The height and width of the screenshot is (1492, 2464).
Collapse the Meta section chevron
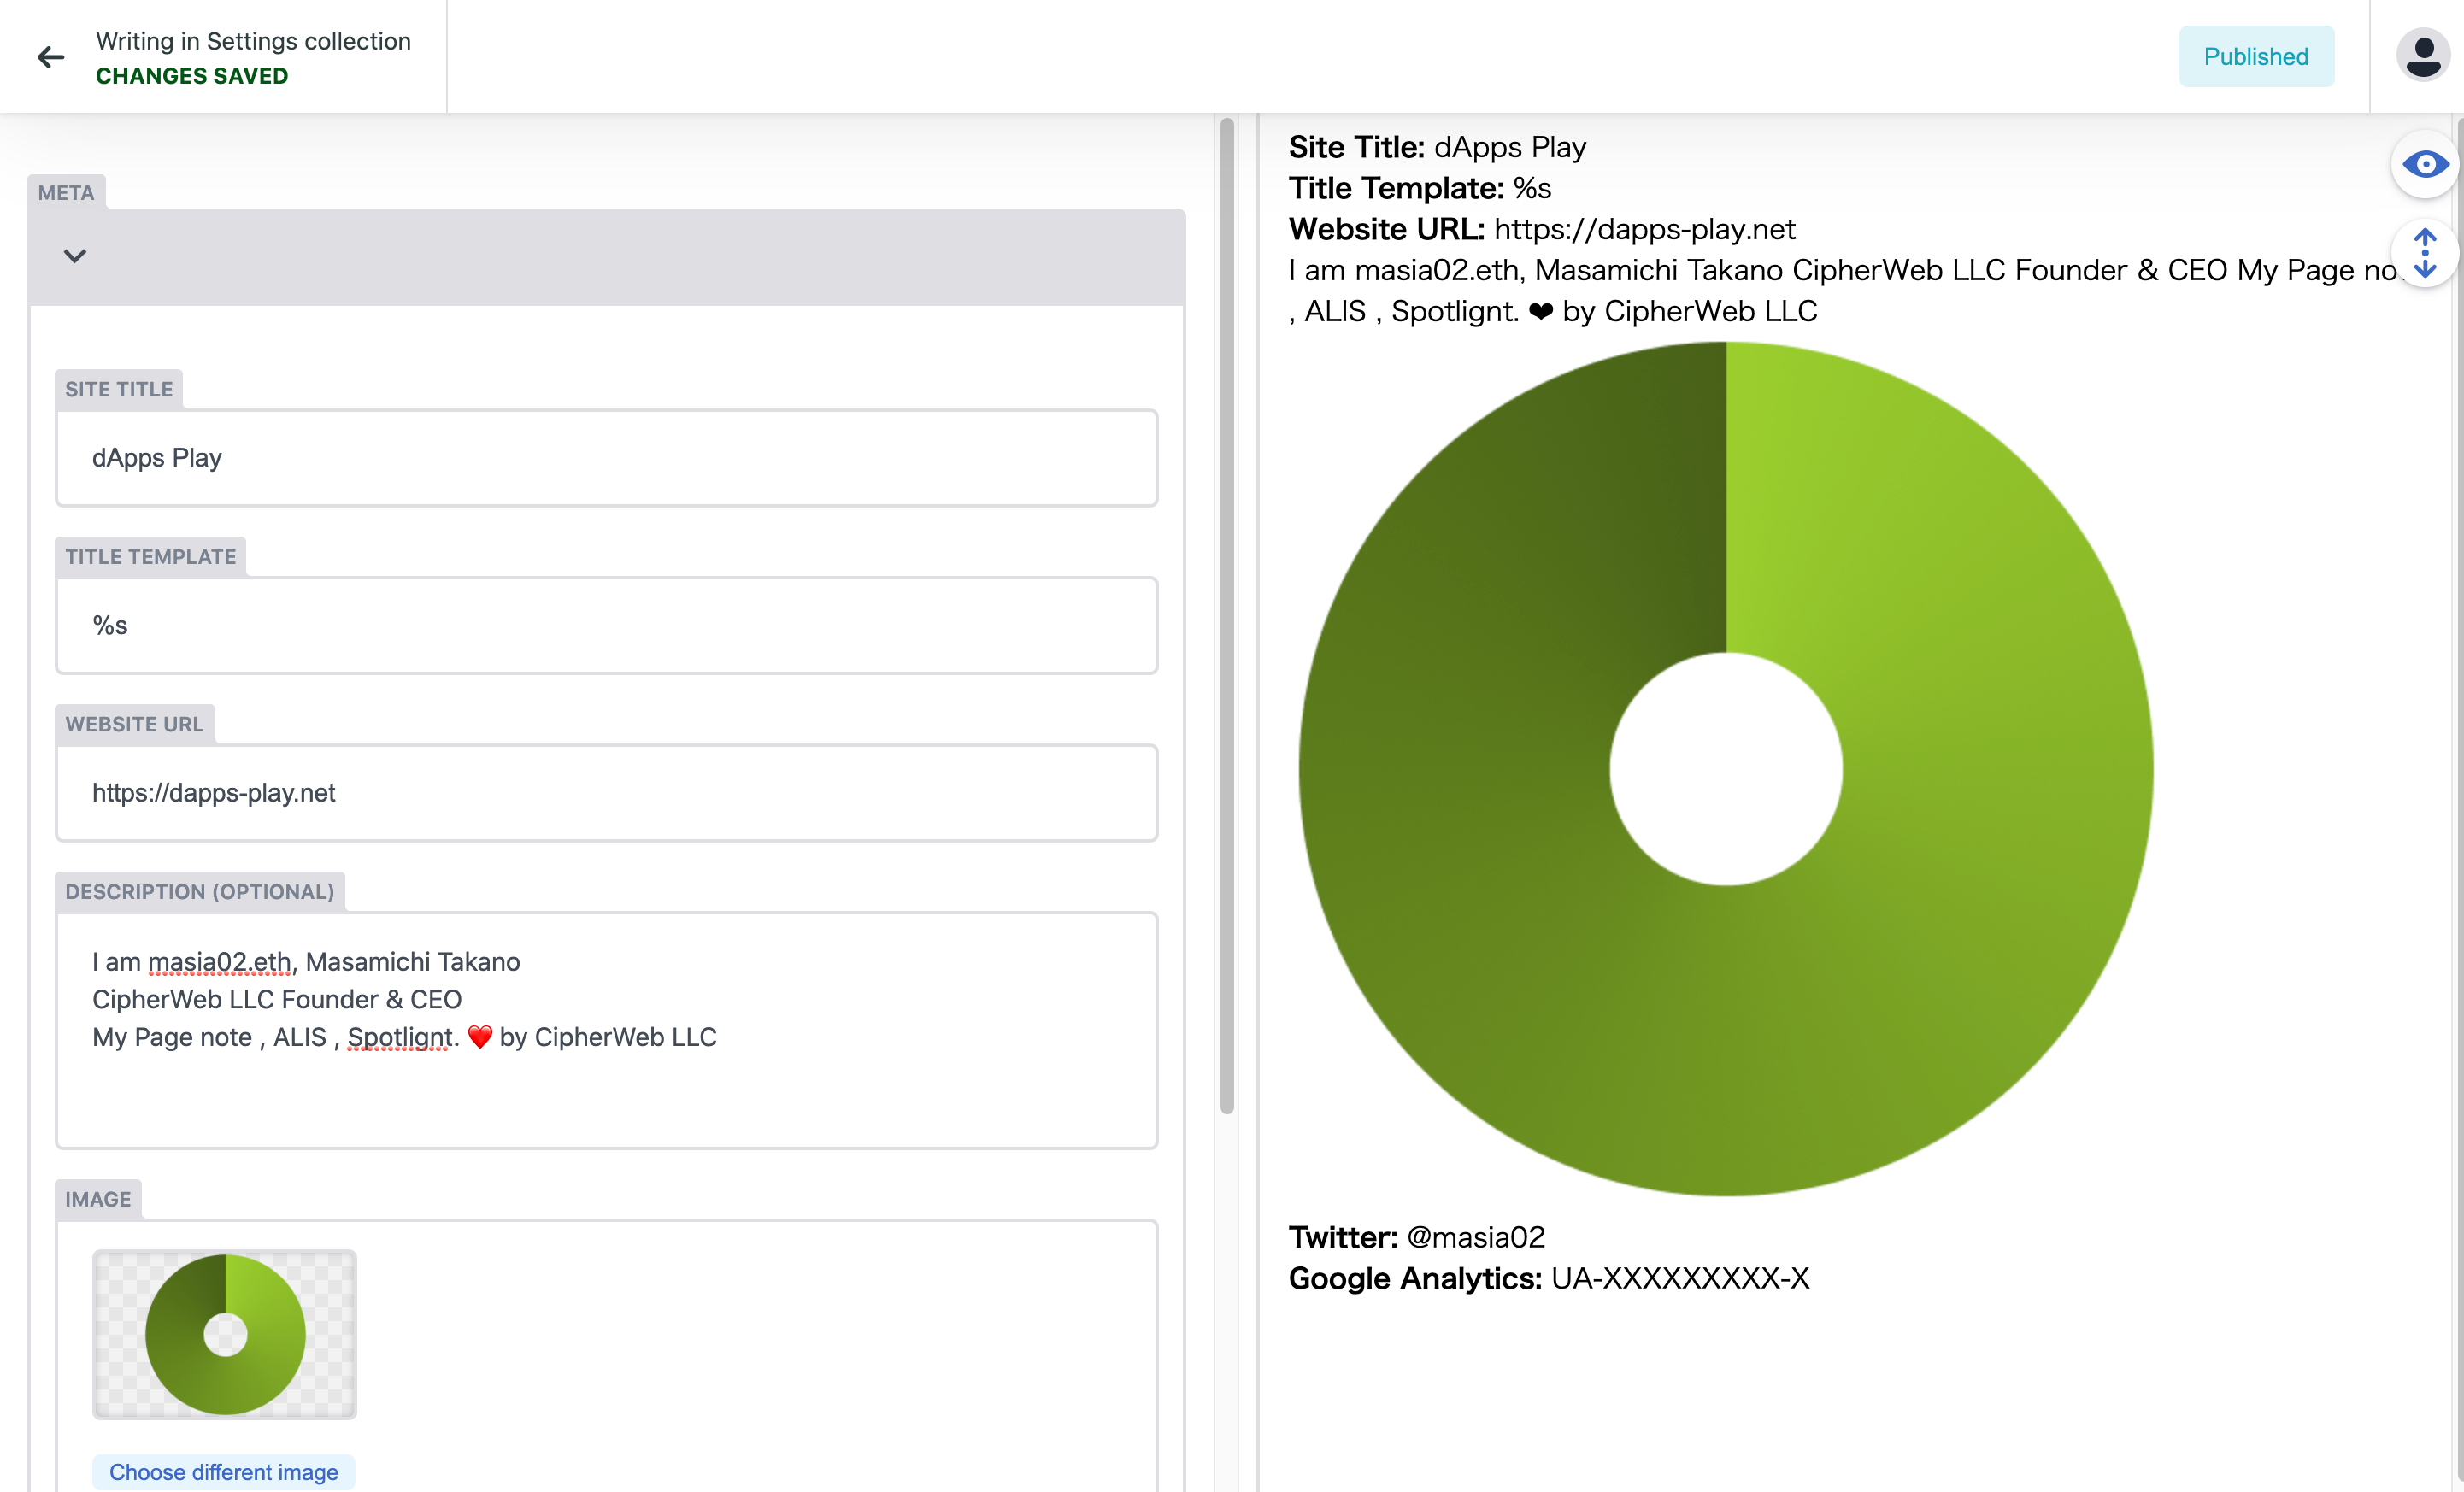75,256
